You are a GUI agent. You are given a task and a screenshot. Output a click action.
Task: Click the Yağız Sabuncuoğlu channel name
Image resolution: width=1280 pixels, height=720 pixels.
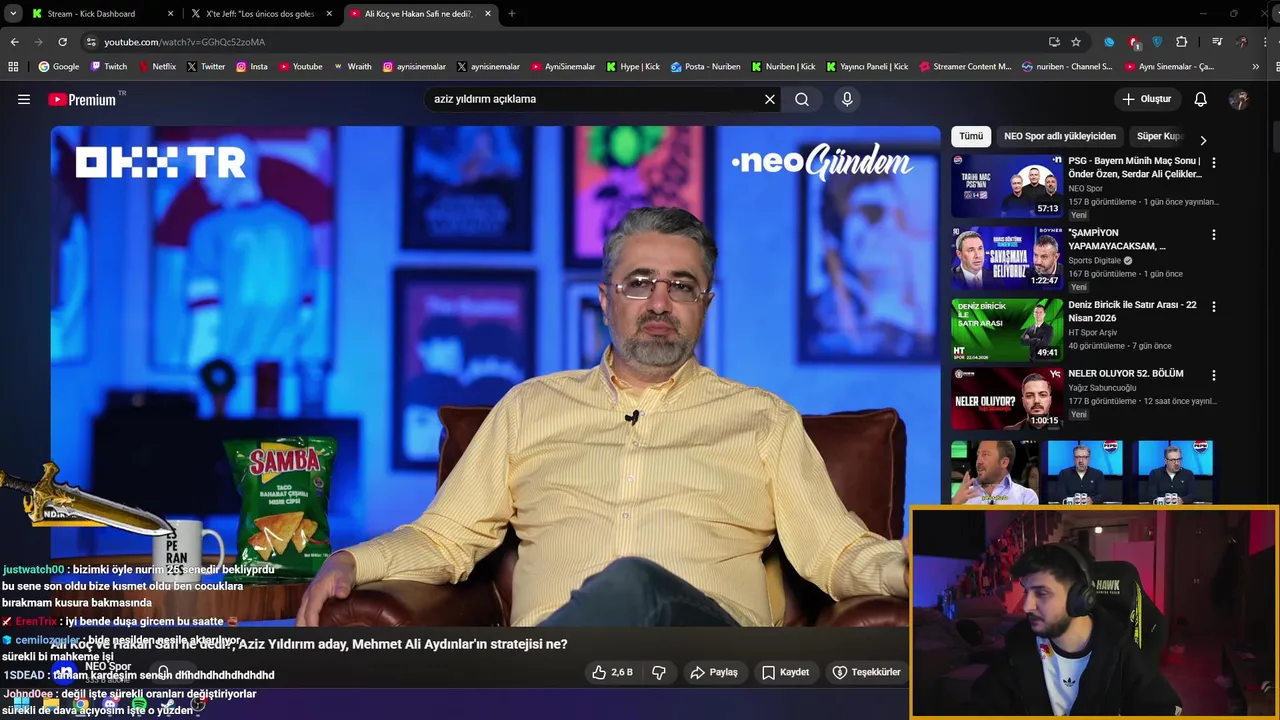[x=1102, y=387]
